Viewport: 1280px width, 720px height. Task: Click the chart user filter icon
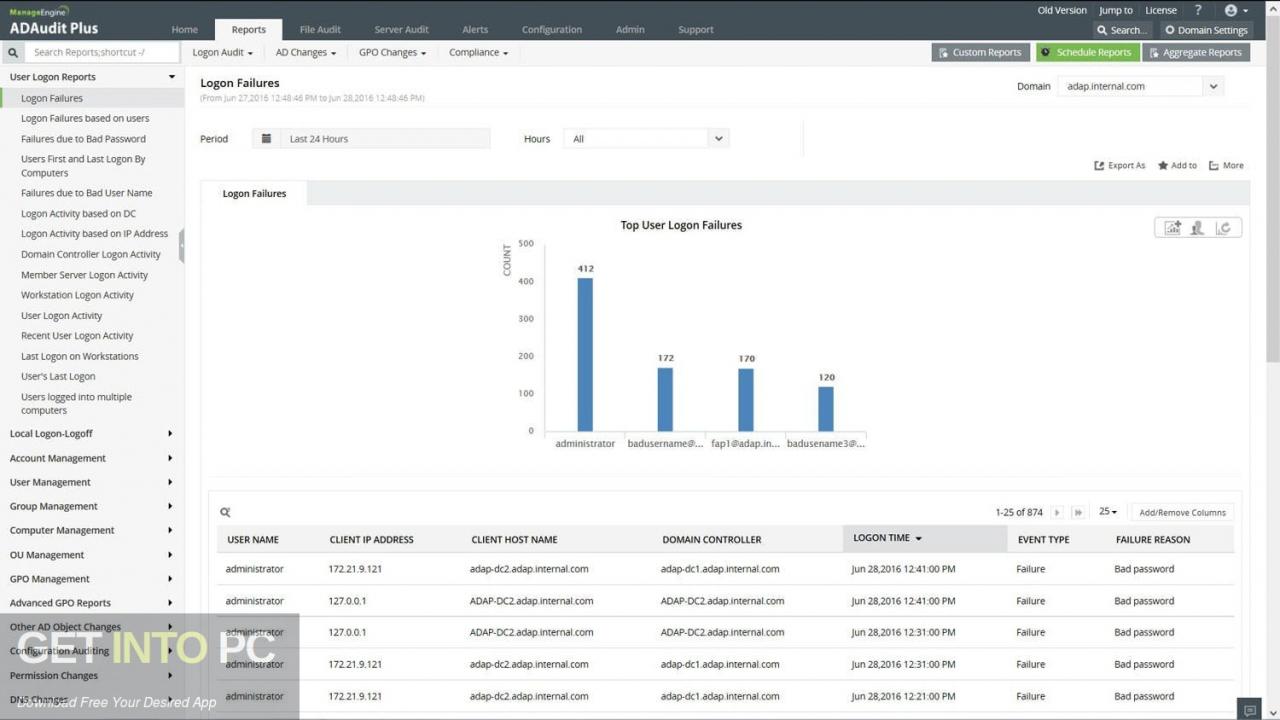[x=1197, y=228]
